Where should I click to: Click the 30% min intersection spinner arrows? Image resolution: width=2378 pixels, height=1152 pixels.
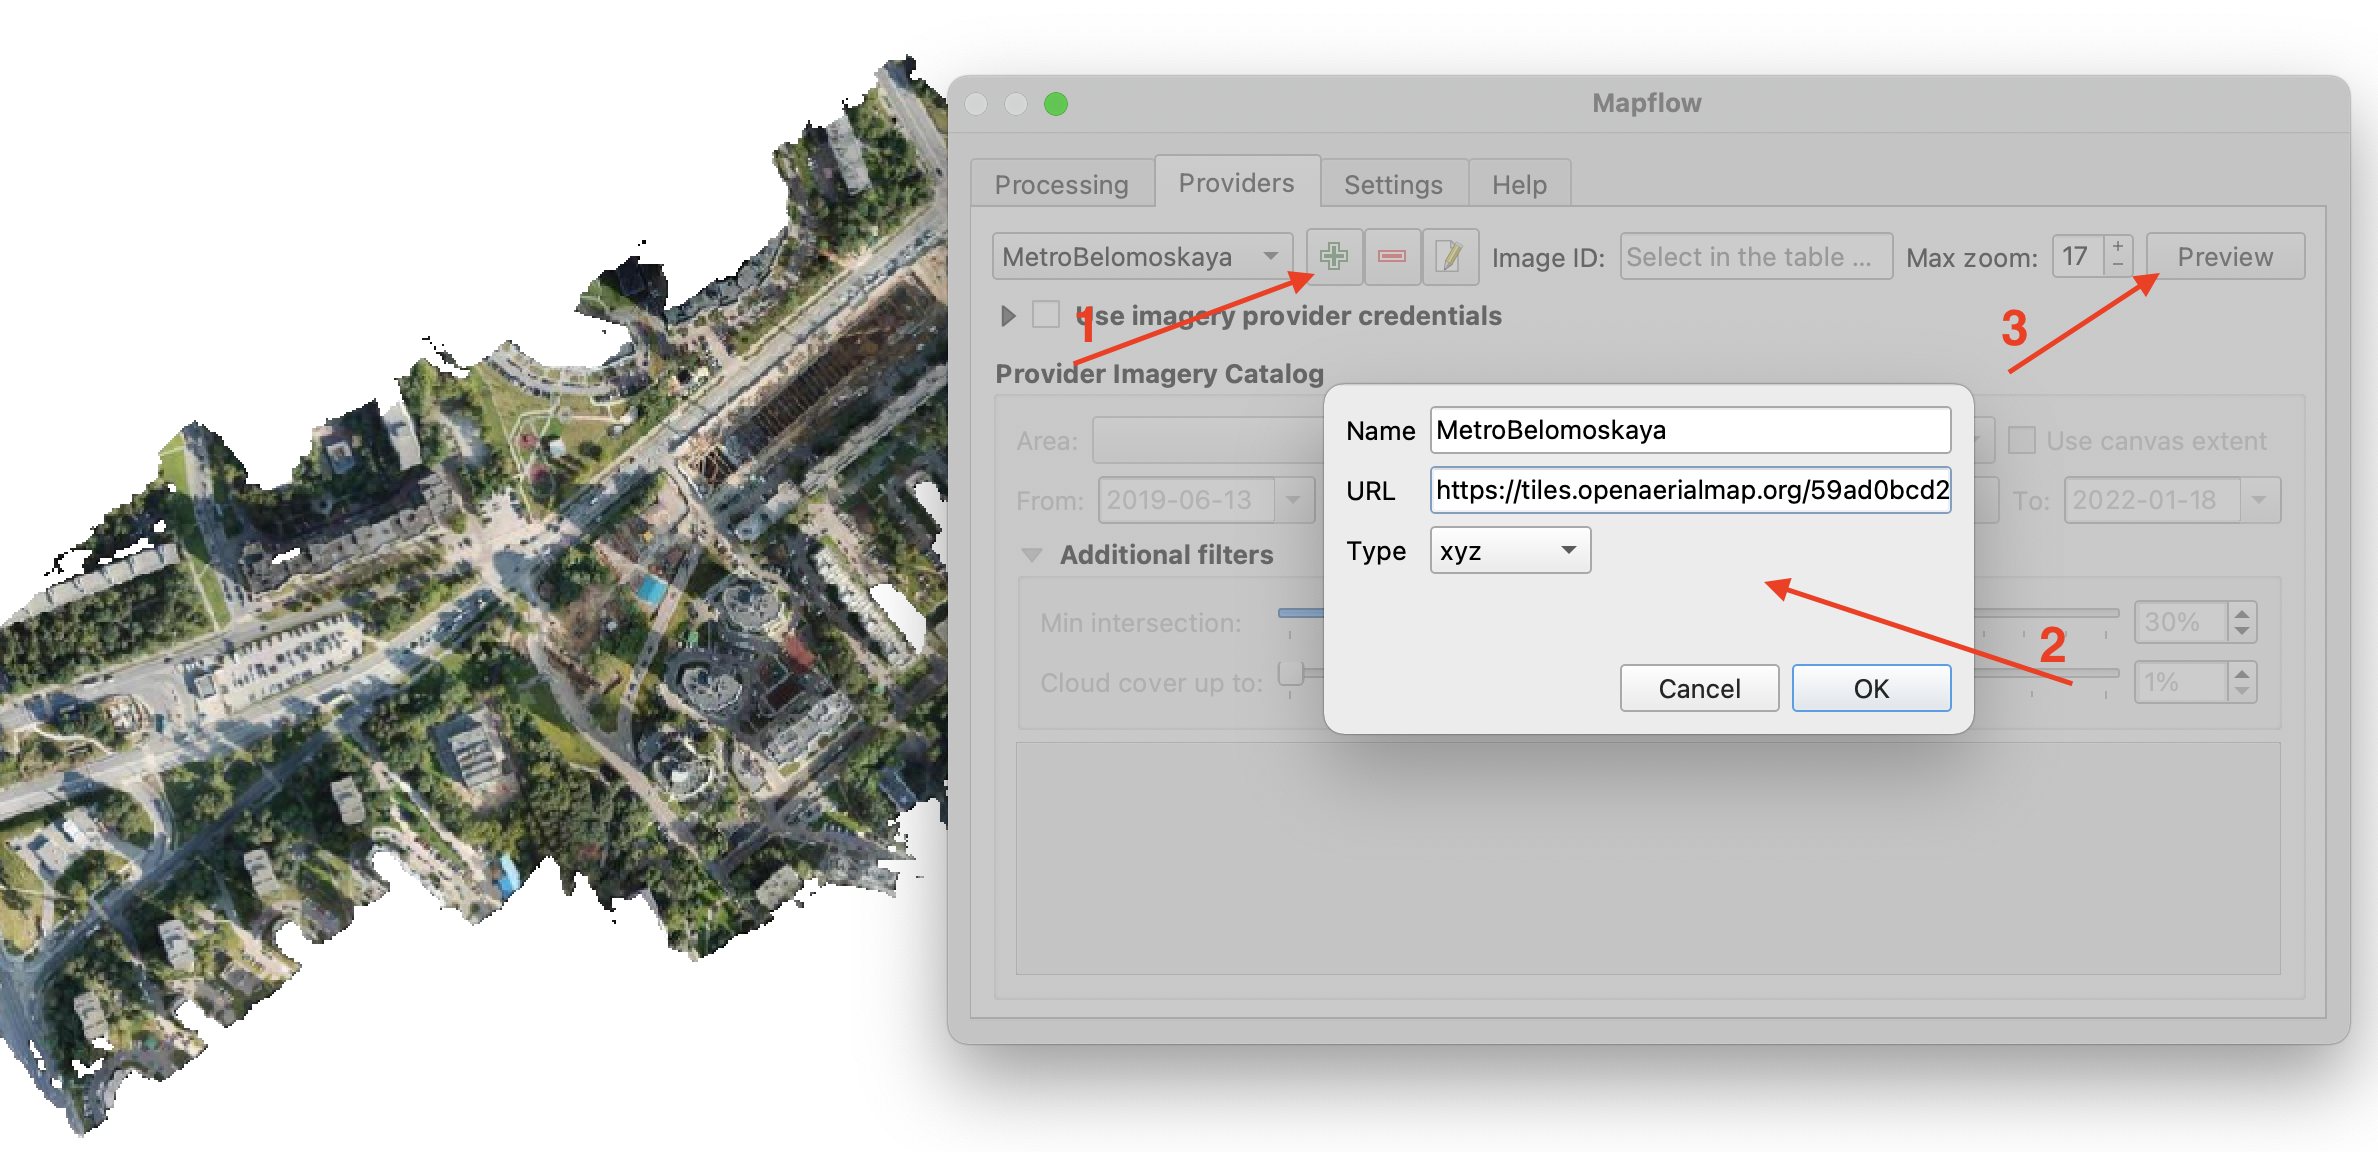pyautogui.click(x=2242, y=622)
